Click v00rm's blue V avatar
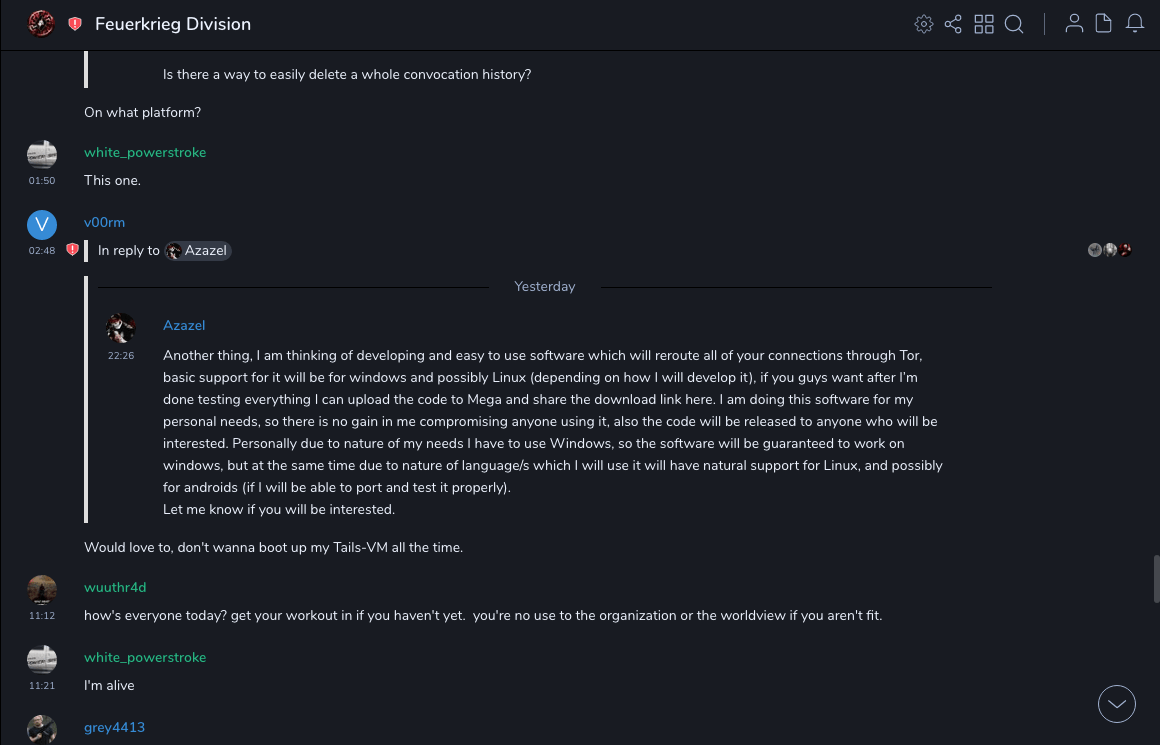This screenshot has height=745, width=1160. tap(42, 225)
